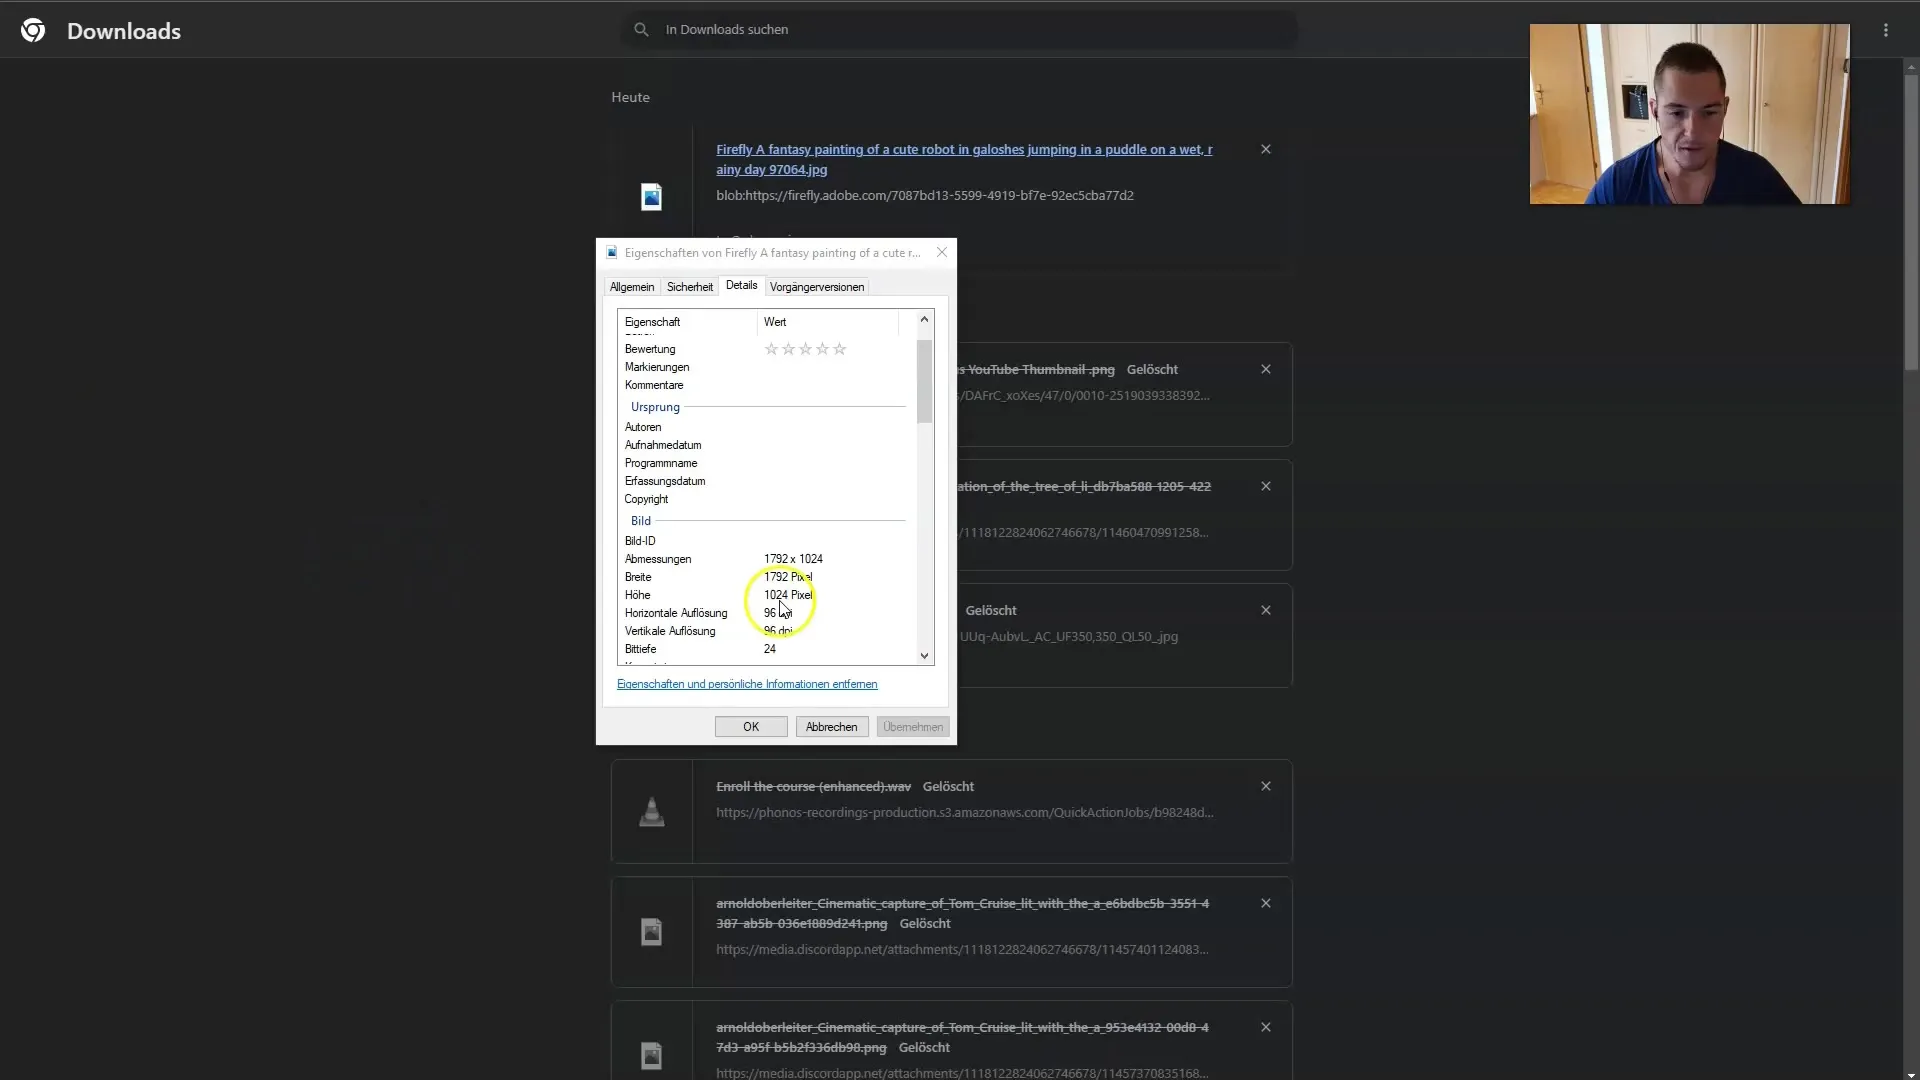The height and width of the screenshot is (1080, 1920).
Task: Select the Breite property row
Action: click(766, 577)
